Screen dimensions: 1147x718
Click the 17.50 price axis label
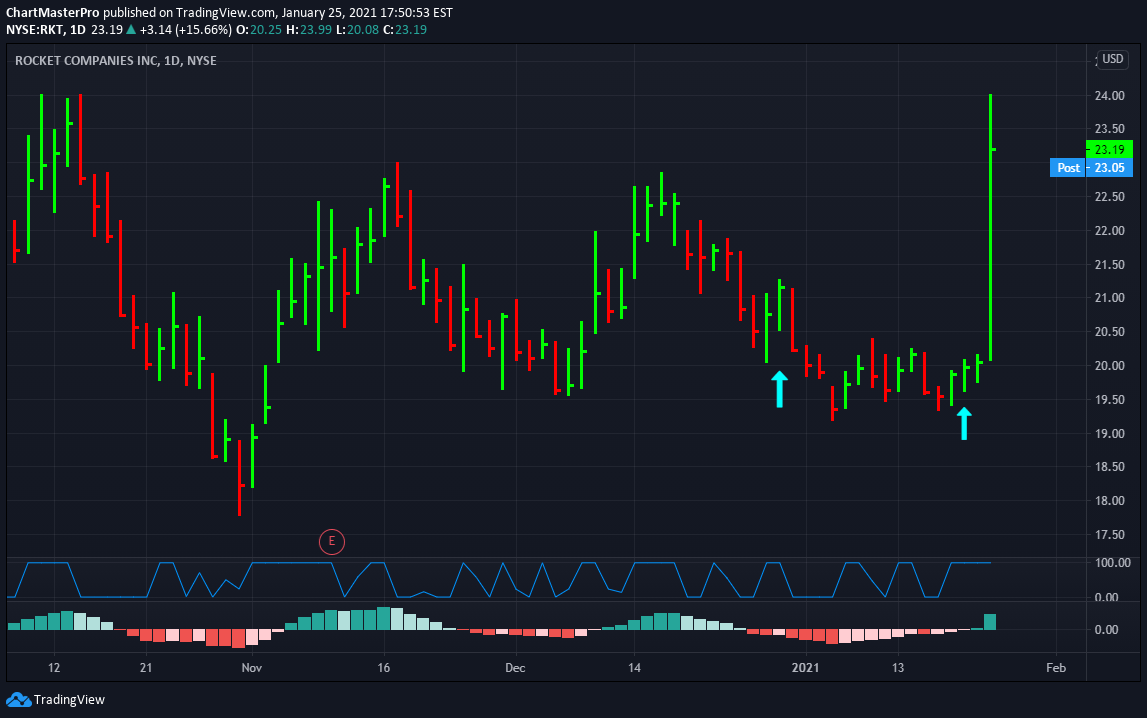pos(1109,534)
